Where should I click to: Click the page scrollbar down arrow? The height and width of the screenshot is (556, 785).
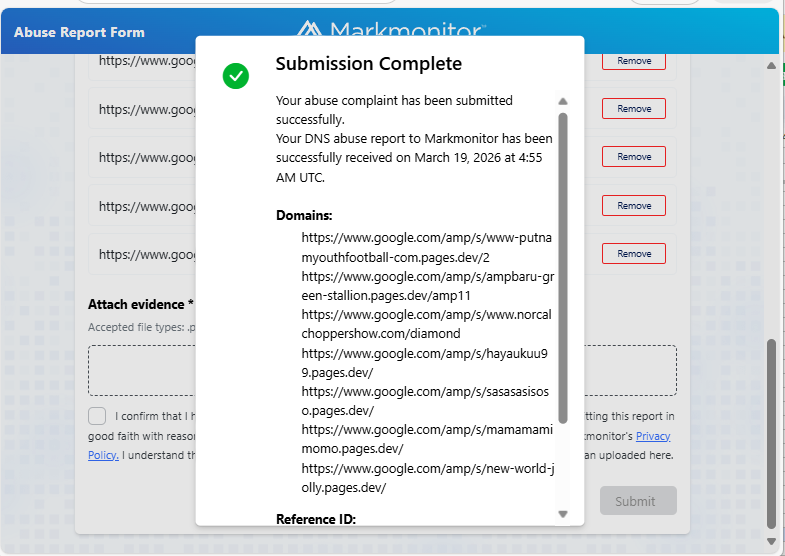point(771,541)
